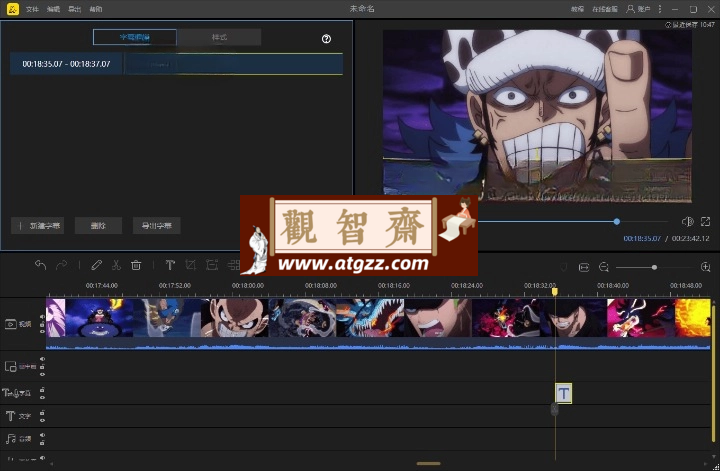Viewport: 720px width, 471px height.
Task: Mute the 音频 track
Action: click(42, 435)
